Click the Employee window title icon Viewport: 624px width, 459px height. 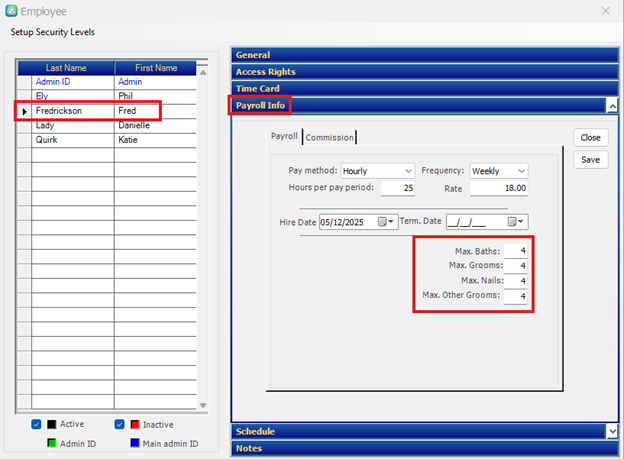[x=11, y=11]
